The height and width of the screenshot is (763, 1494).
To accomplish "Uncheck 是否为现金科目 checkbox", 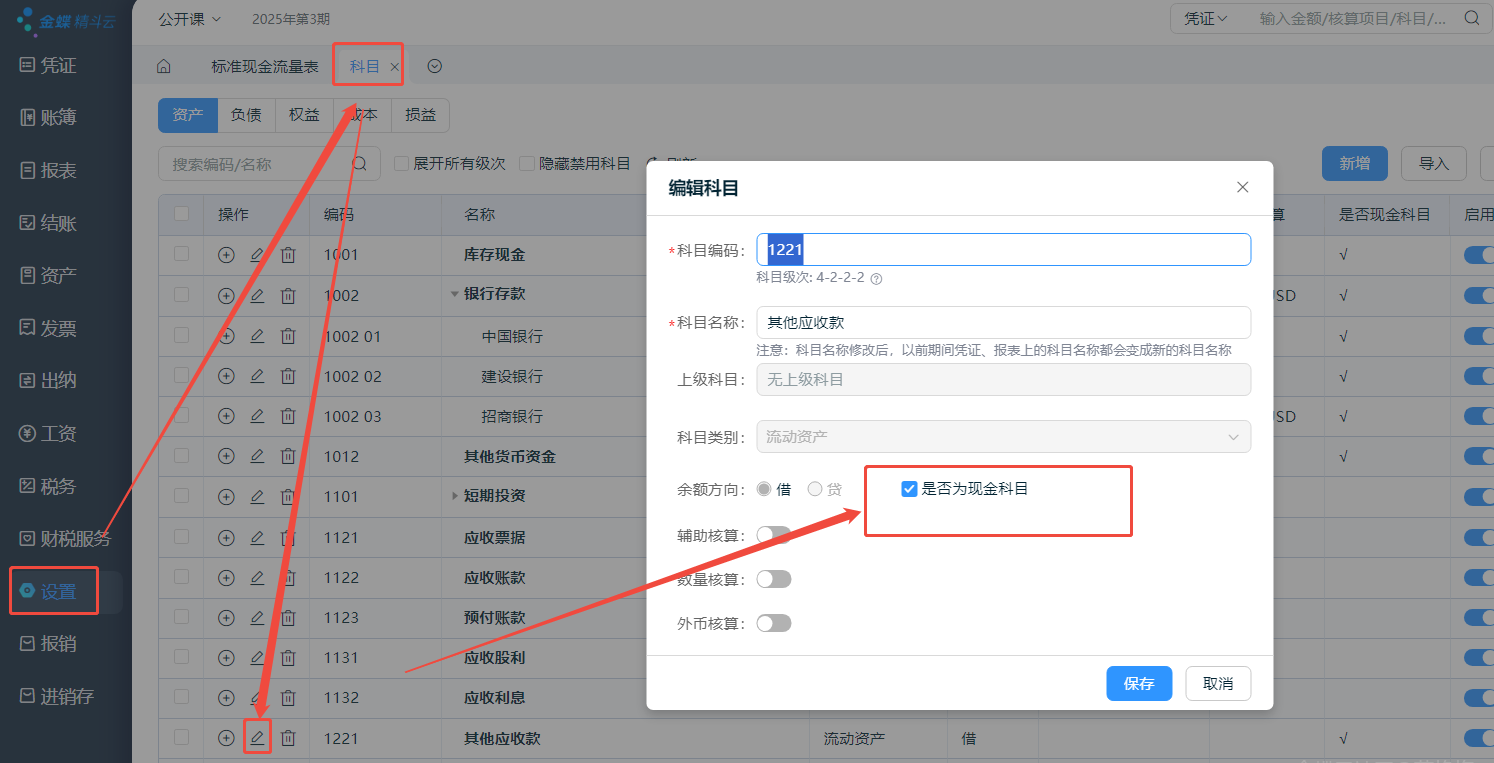I will pos(909,489).
